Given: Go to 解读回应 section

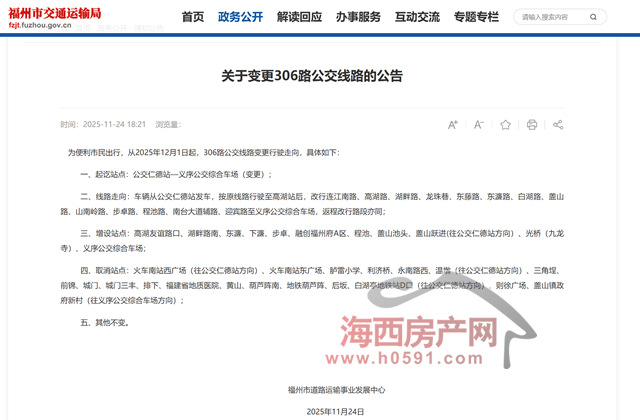Looking at the screenshot, I should (x=299, y=17).
